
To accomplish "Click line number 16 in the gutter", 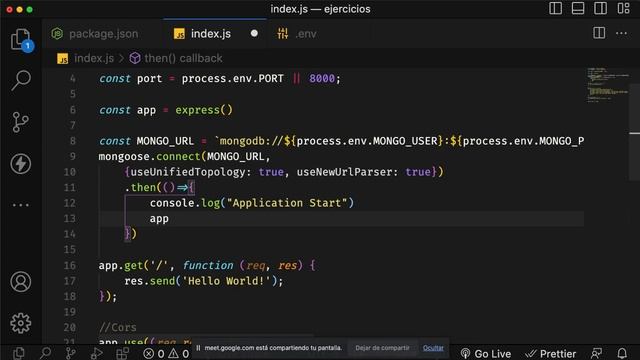I will pos(70,266).
